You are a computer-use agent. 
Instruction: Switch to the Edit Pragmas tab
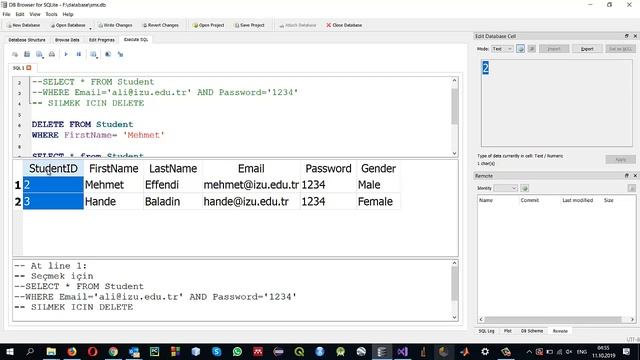pyautogui.click(x=102, y=40)
